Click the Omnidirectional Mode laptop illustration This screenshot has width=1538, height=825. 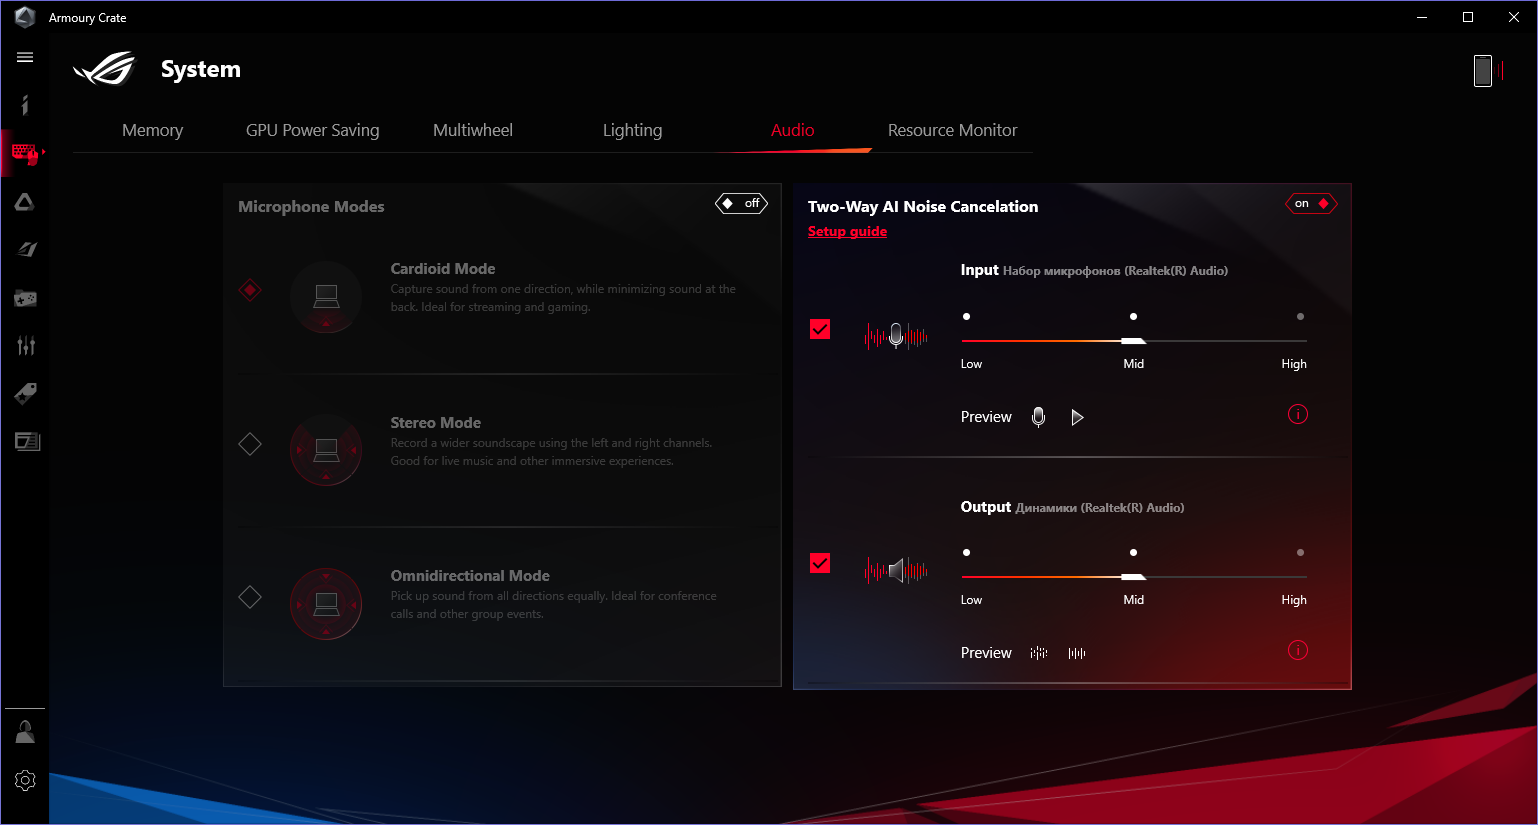point(326,604)
